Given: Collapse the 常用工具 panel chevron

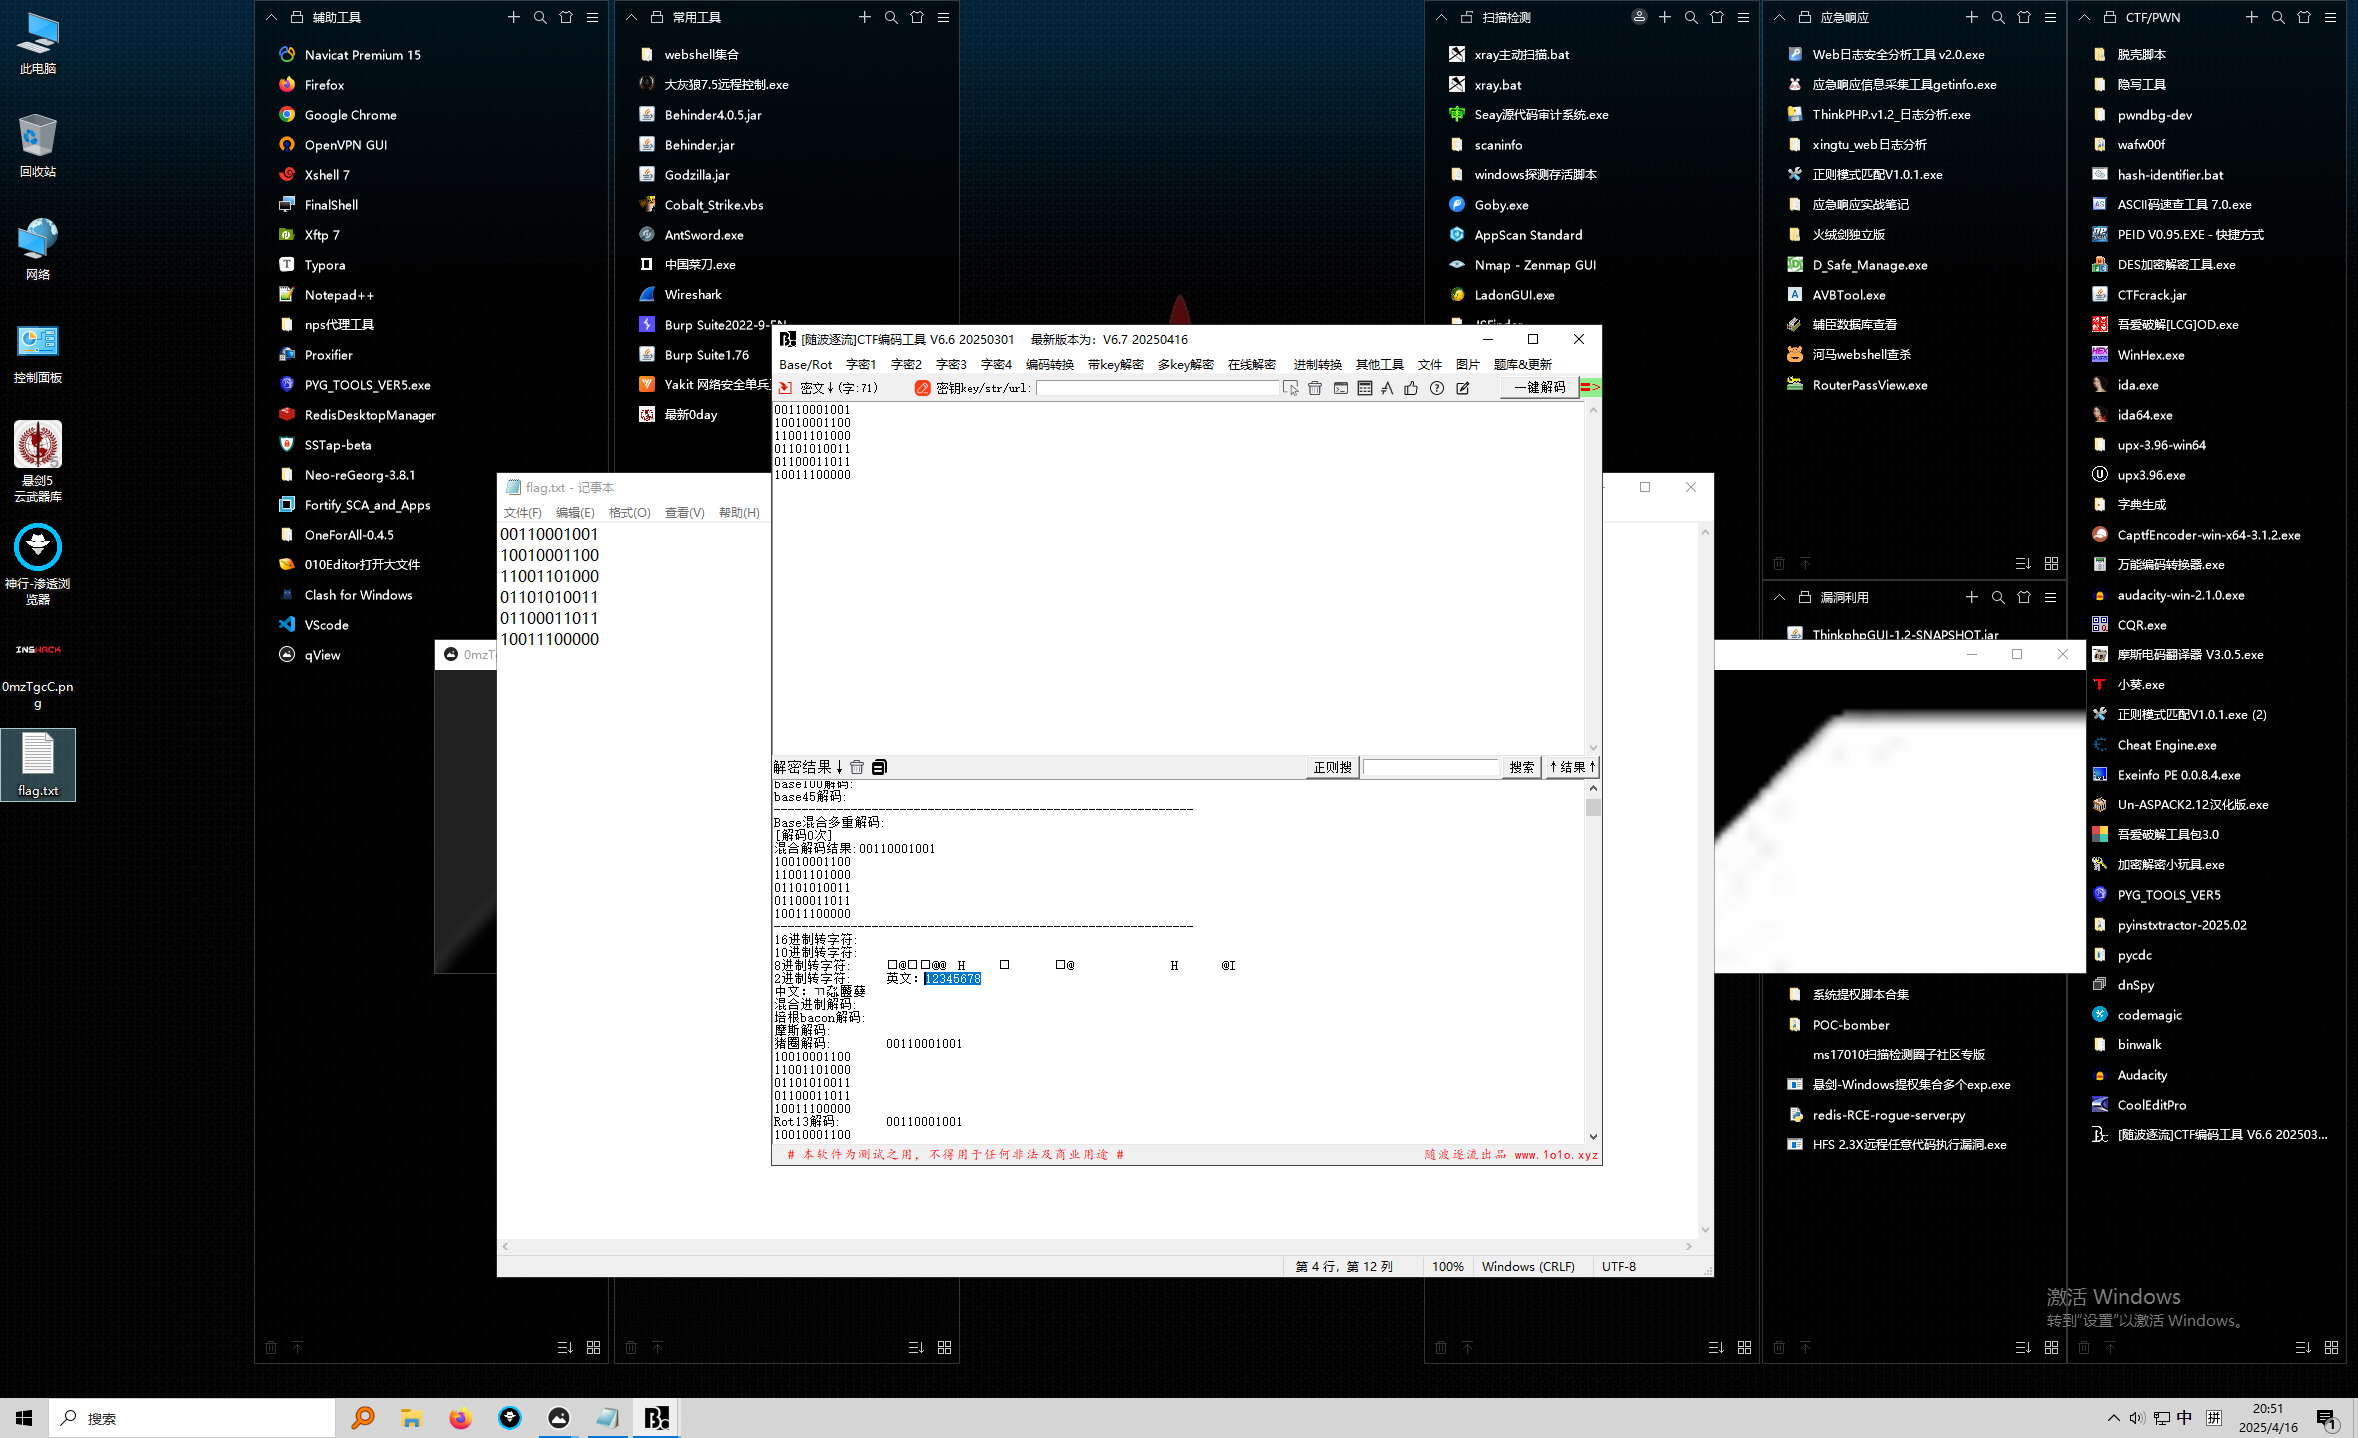Looking at the screenshot, I should pyautogui.click(x=631, y=17).
